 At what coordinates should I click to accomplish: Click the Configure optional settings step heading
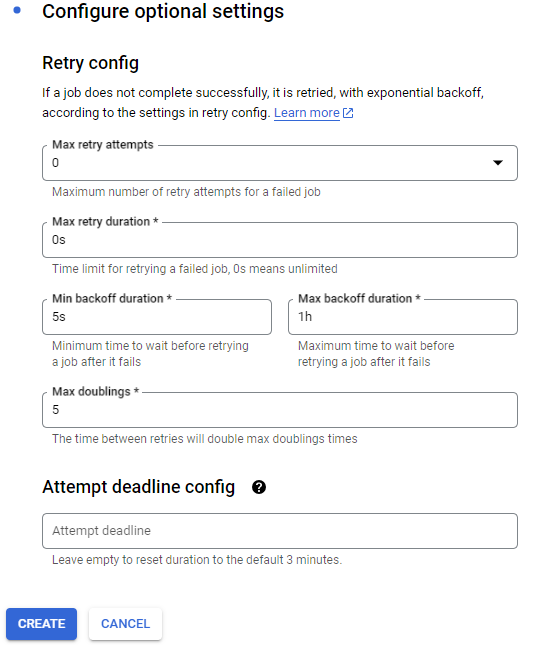163,11
